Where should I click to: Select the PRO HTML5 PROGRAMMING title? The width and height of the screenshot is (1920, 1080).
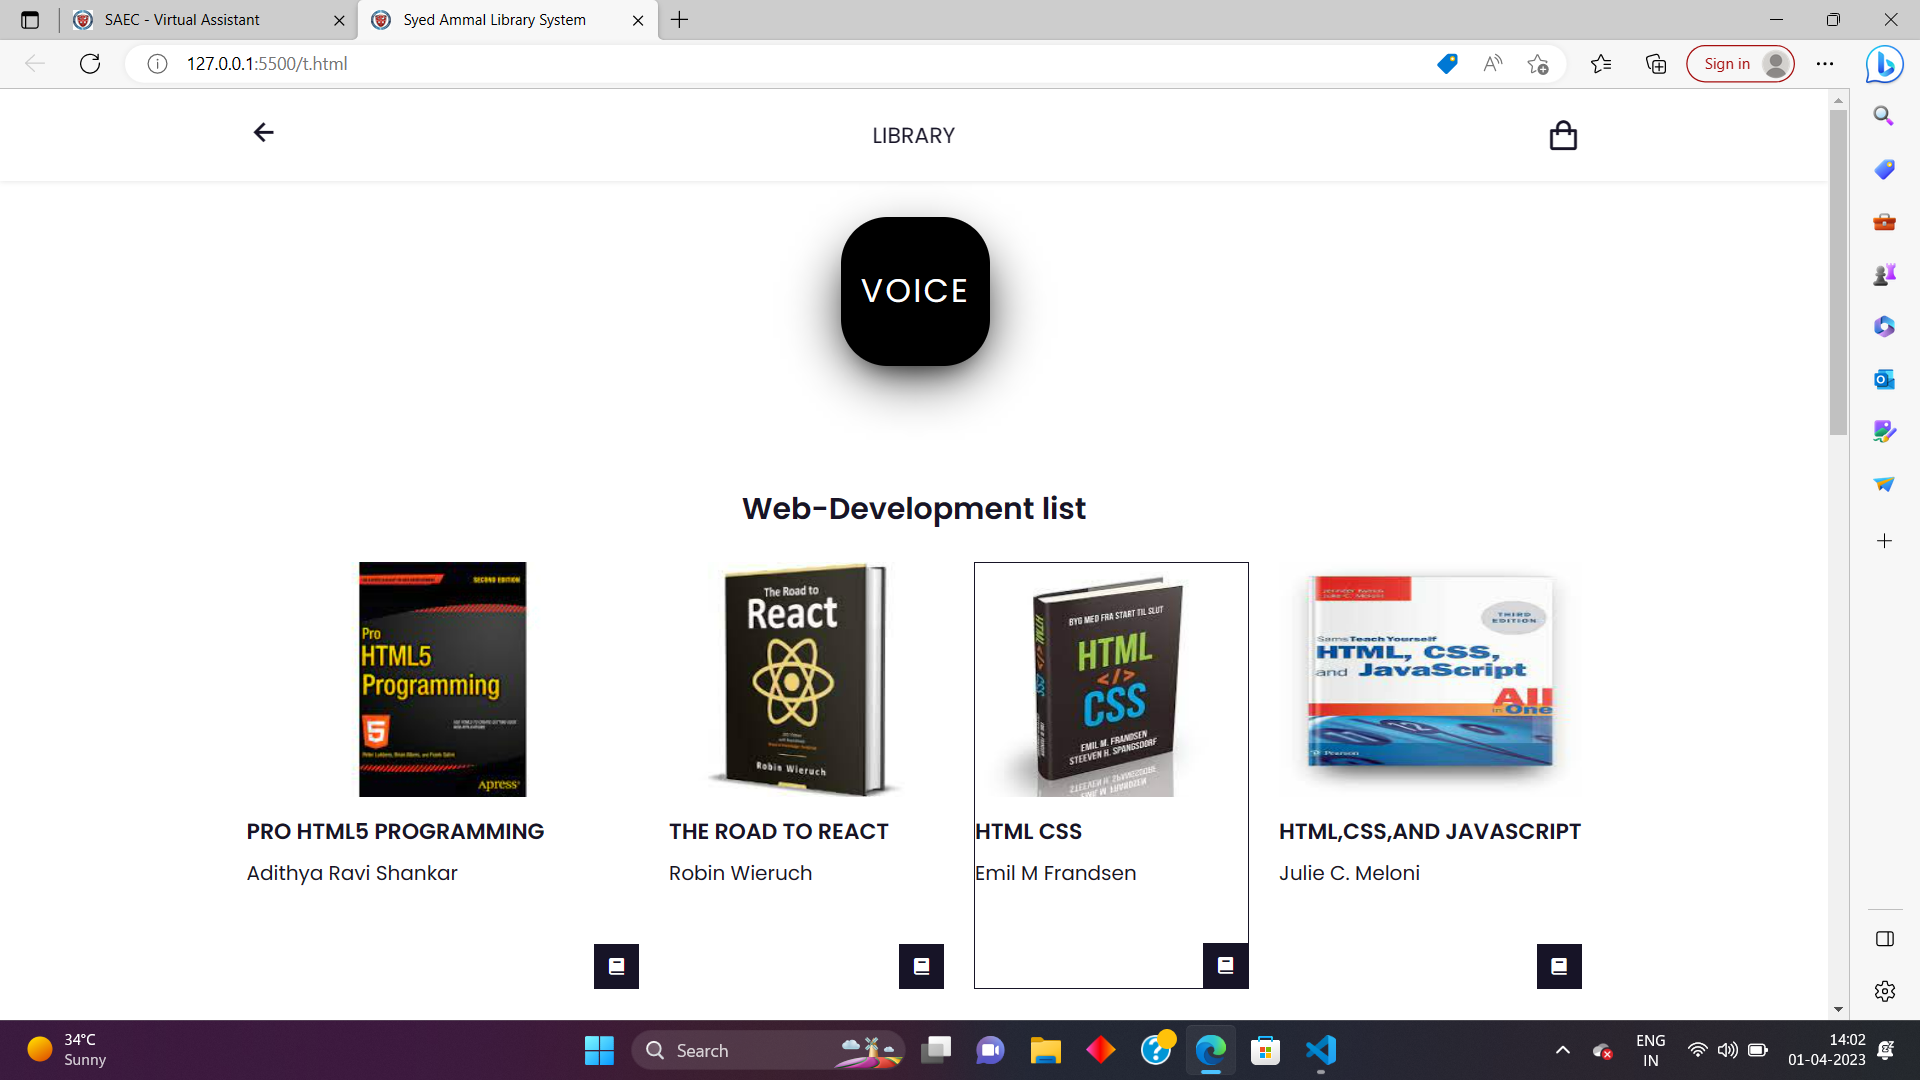395,831
